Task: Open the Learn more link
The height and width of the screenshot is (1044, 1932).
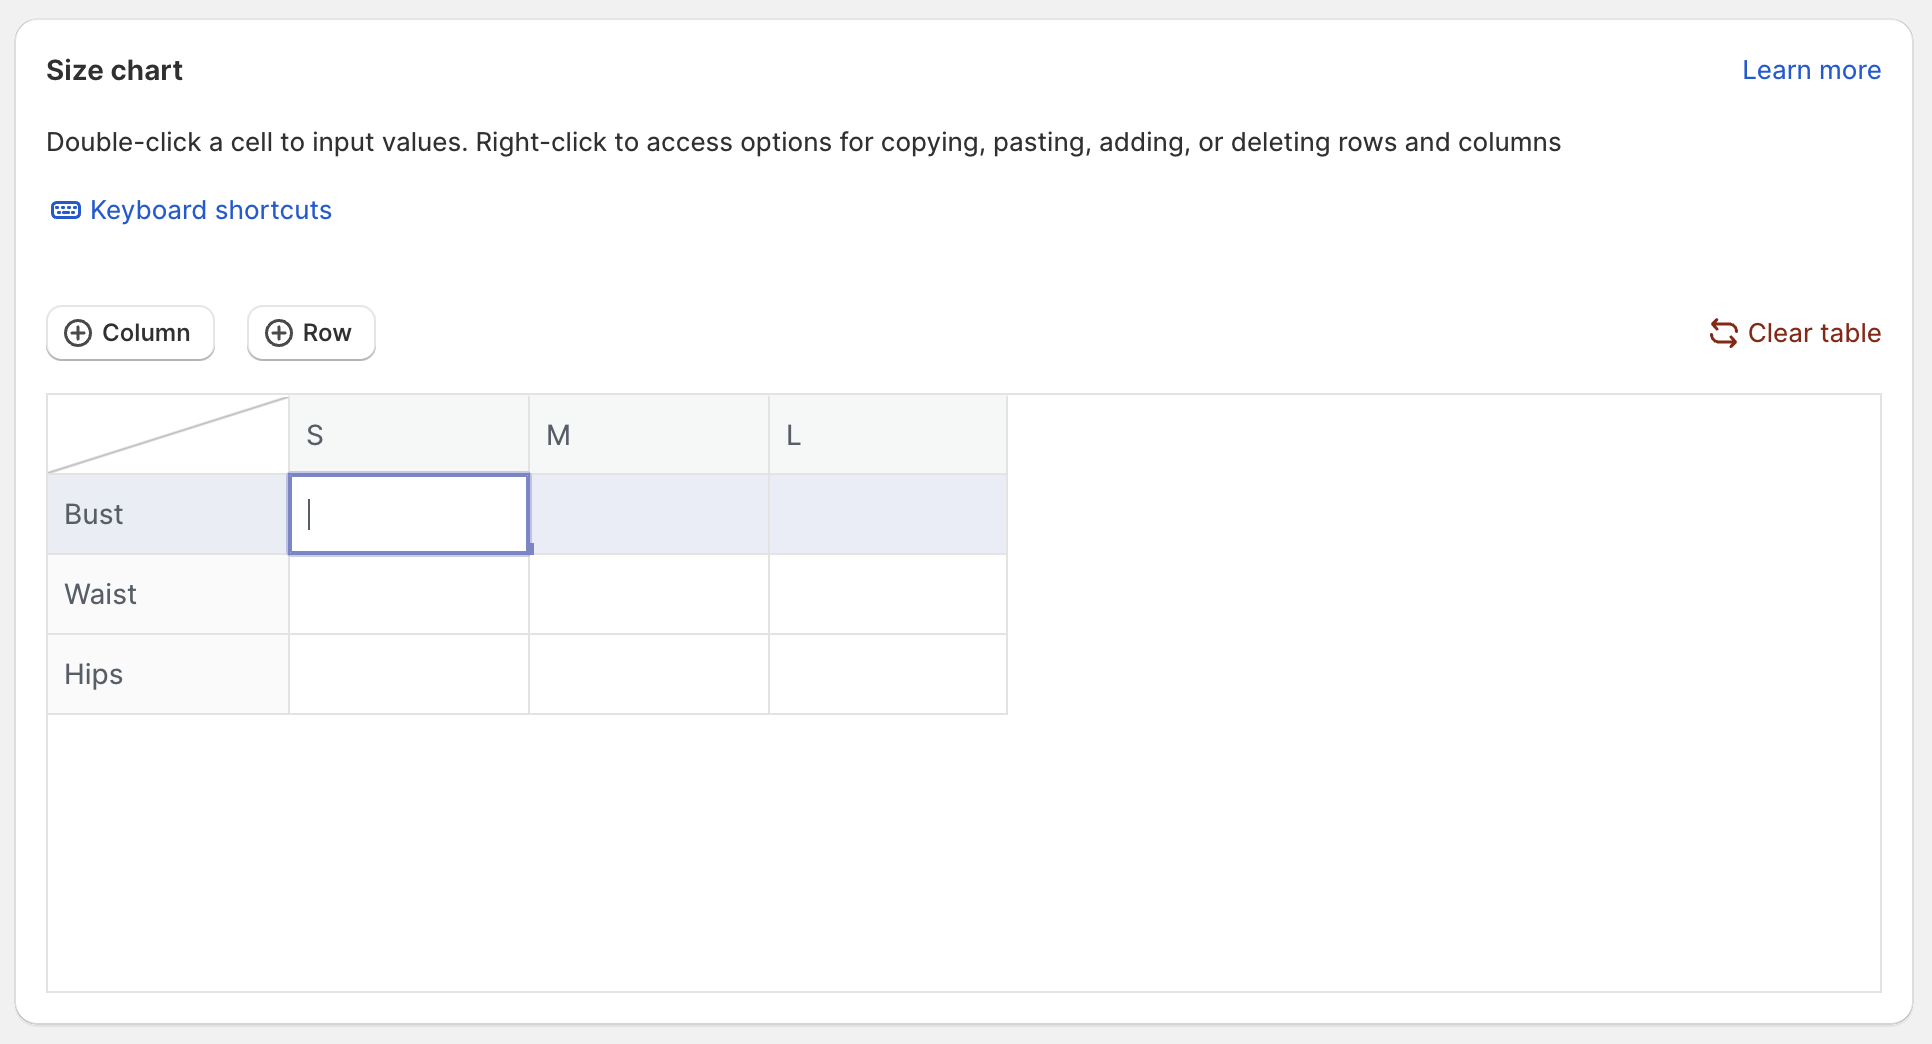Action: point(1811,70)
